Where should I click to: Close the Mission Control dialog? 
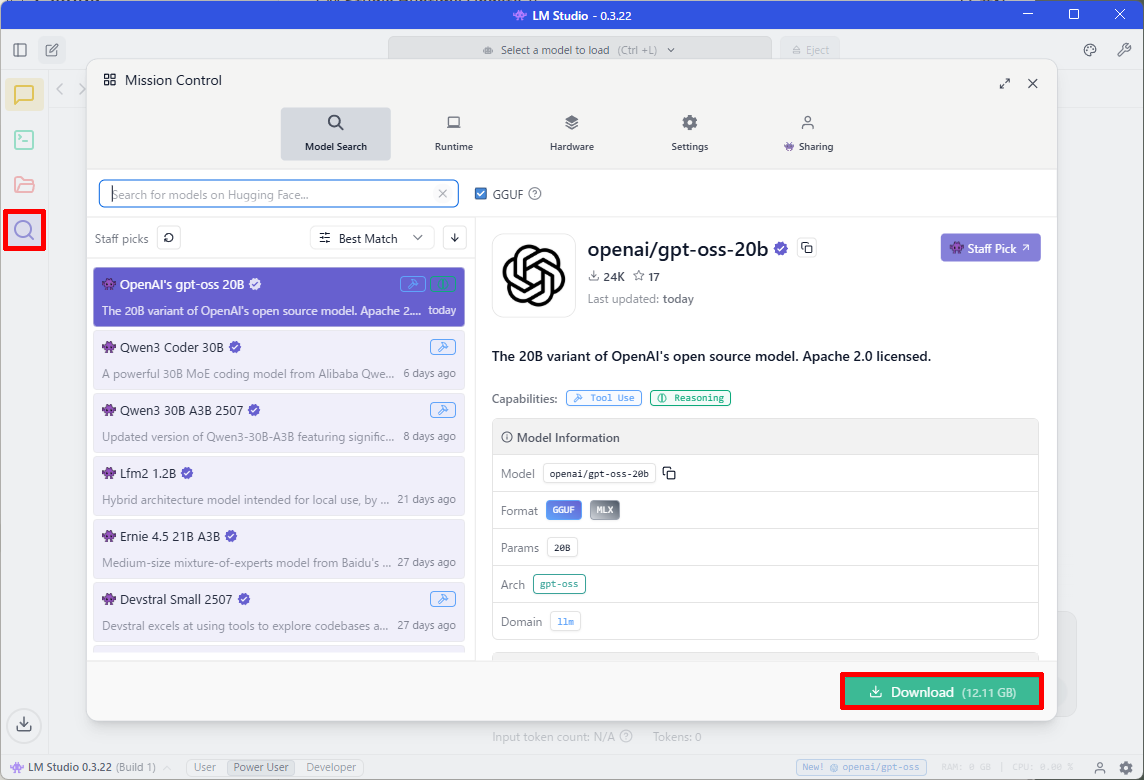[x=1032, y=83]
